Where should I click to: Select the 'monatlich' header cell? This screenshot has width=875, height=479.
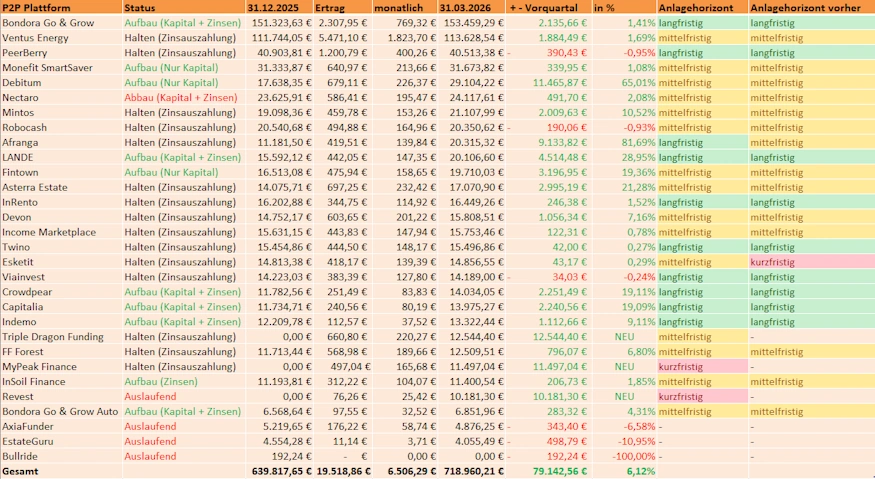(405, 7)
